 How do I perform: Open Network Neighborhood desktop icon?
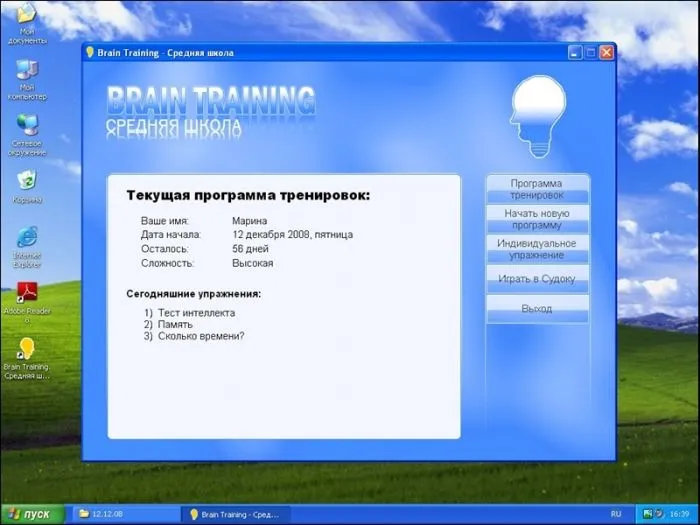click(27, 135)
